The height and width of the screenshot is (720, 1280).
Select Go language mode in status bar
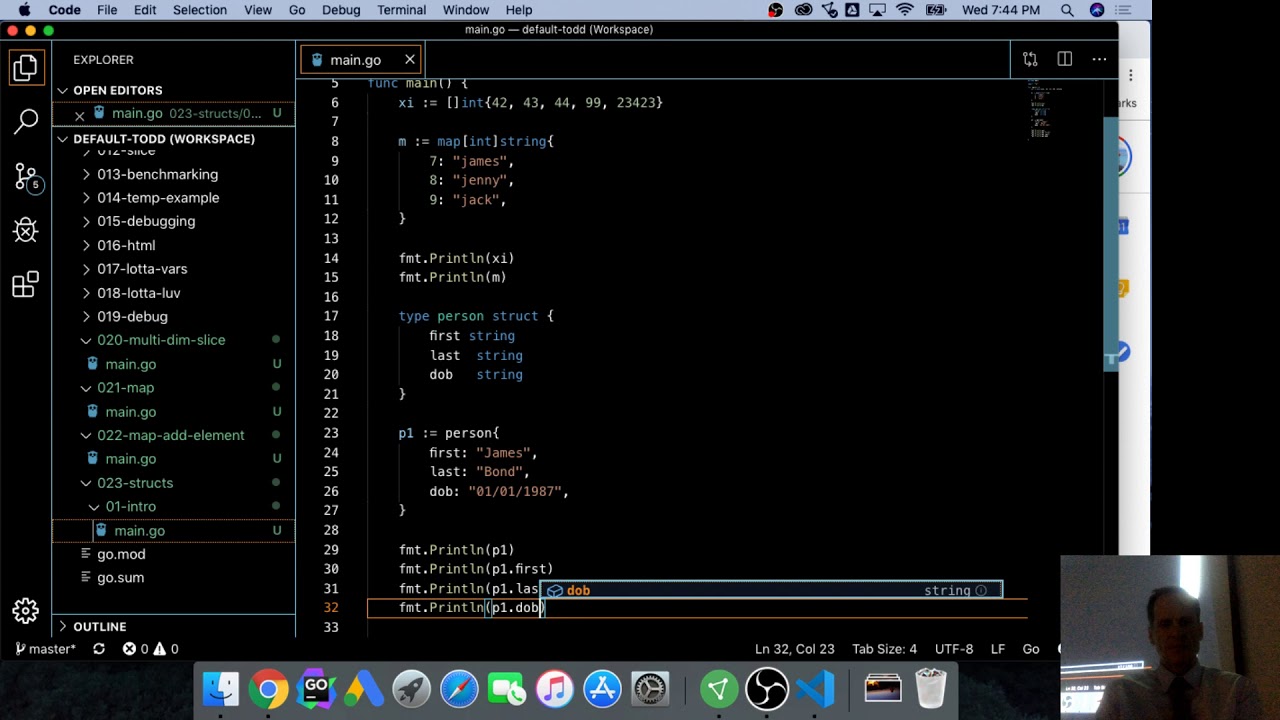click(1031, 649)
